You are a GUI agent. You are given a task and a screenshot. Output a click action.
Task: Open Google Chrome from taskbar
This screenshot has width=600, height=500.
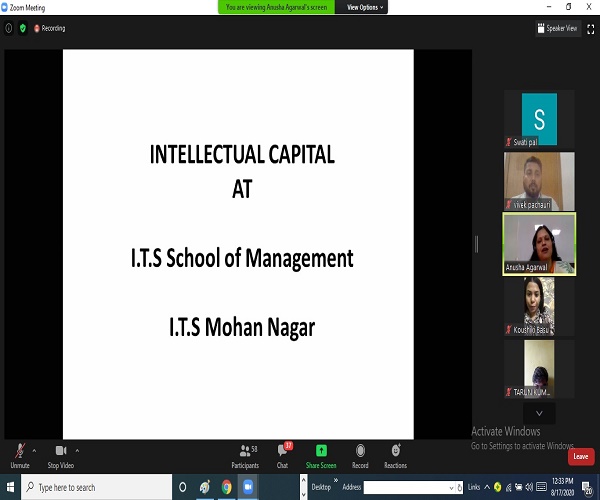227,487
